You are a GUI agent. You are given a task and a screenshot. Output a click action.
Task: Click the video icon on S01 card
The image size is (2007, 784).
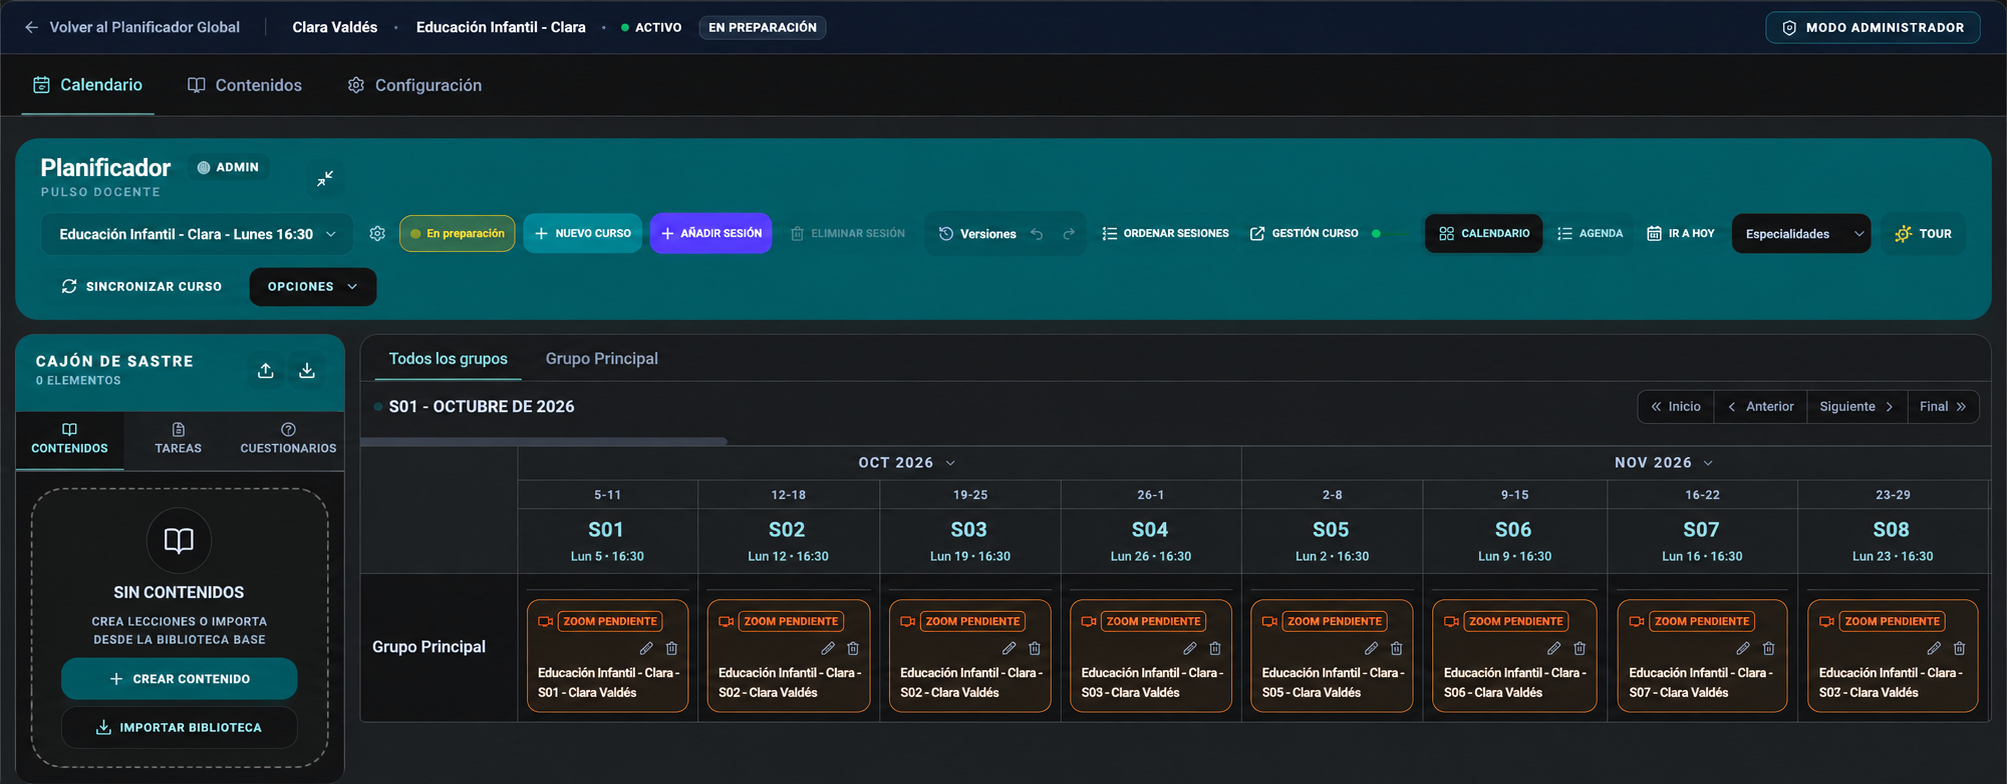coord(545,621)
